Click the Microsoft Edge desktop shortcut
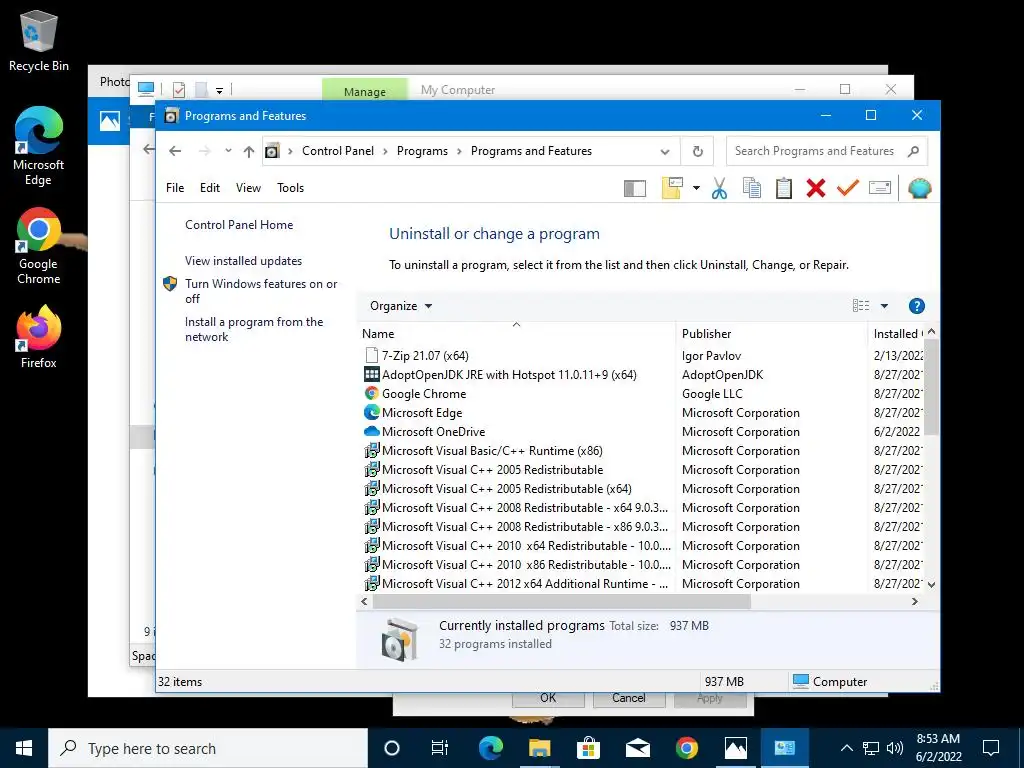The height and width of the screenshot is (768, 1024). point(39,146)
